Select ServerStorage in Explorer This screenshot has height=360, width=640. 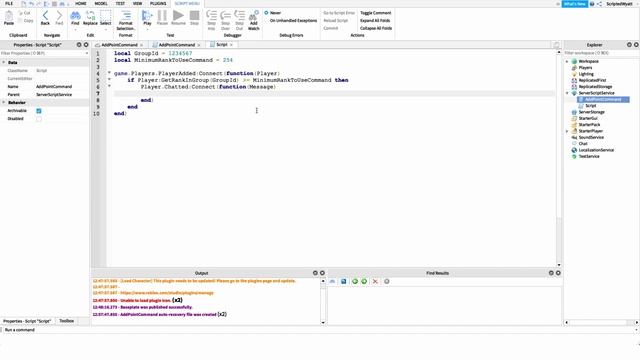click(591, 112)
